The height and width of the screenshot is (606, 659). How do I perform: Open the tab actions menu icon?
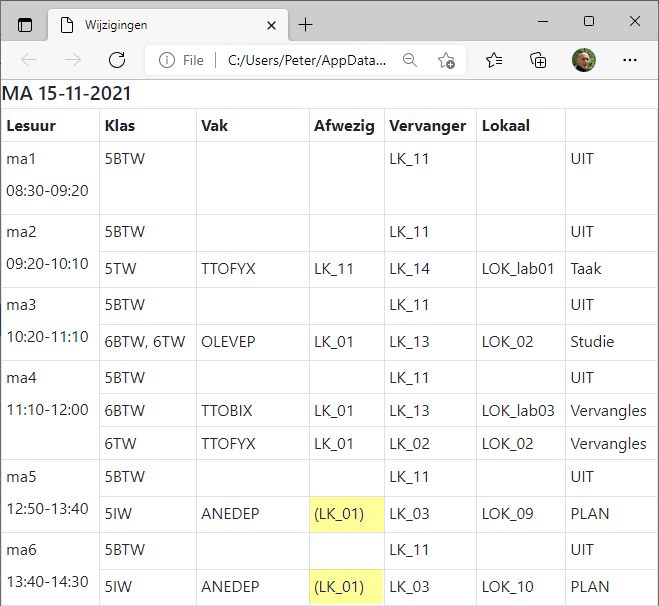[25, 25]
